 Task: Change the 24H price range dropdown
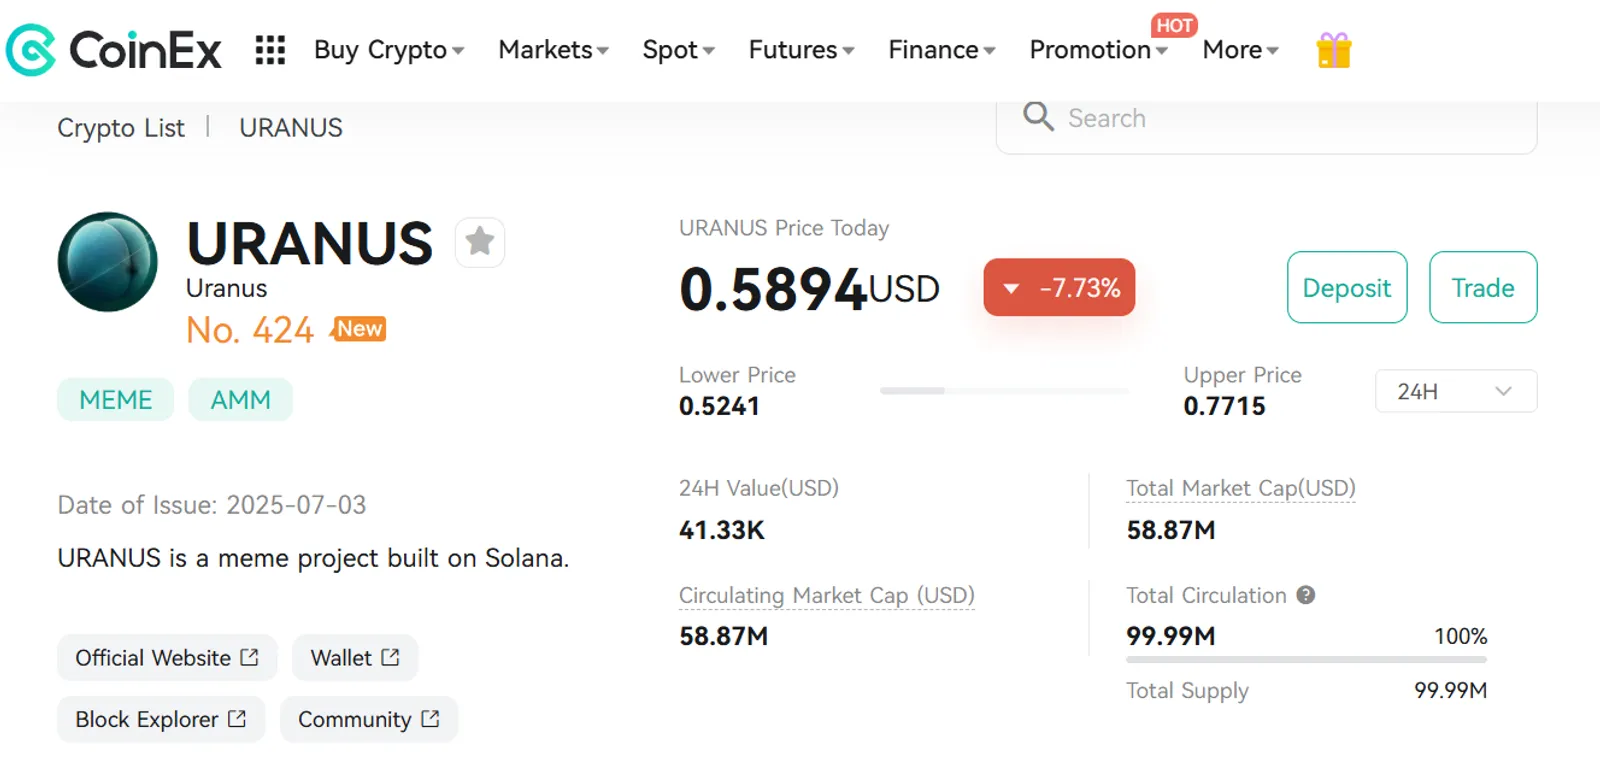[1456, 391]
